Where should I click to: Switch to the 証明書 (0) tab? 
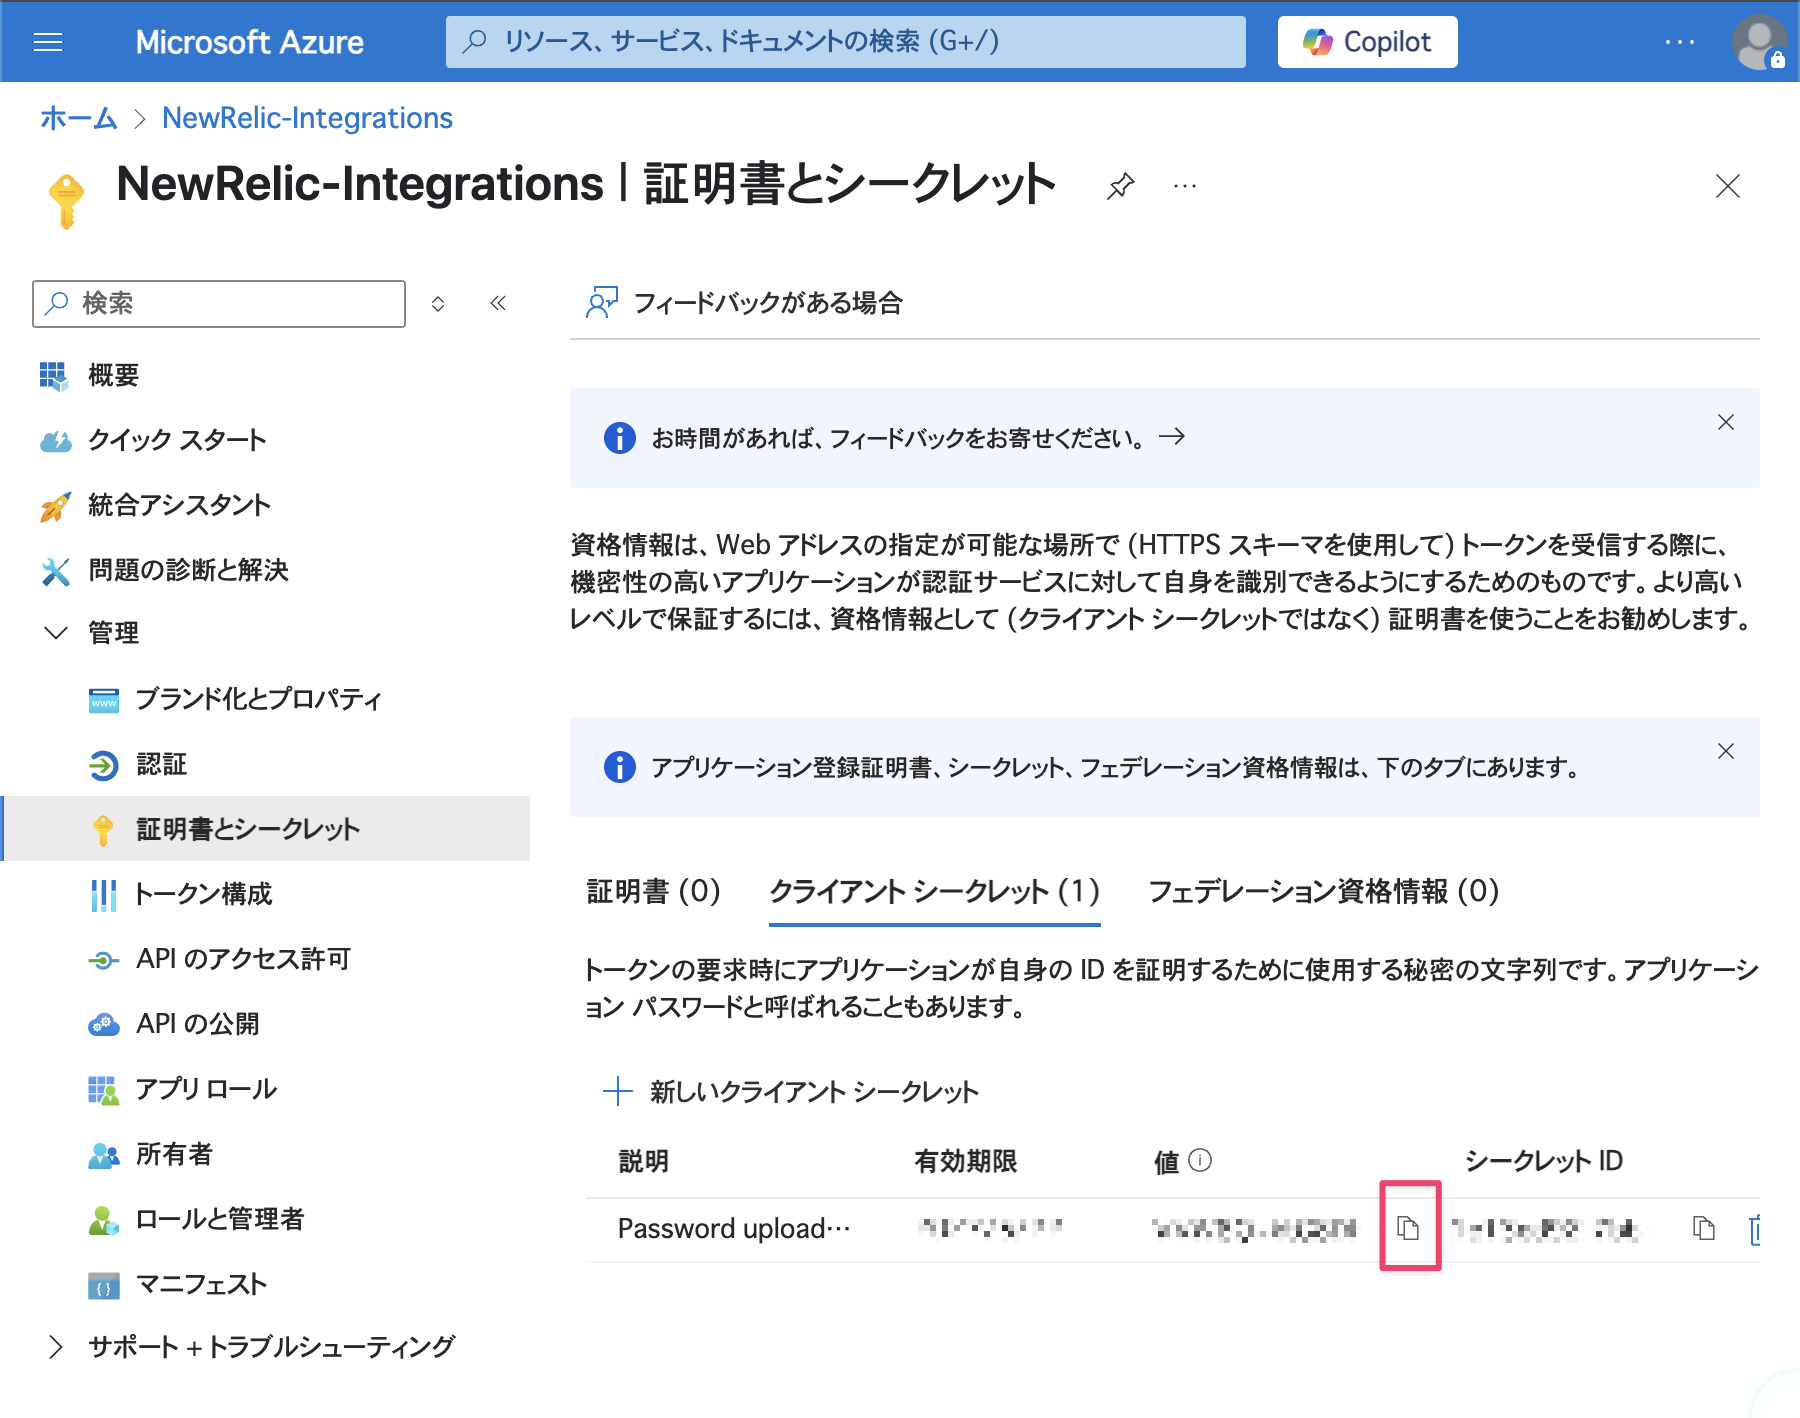654,891
